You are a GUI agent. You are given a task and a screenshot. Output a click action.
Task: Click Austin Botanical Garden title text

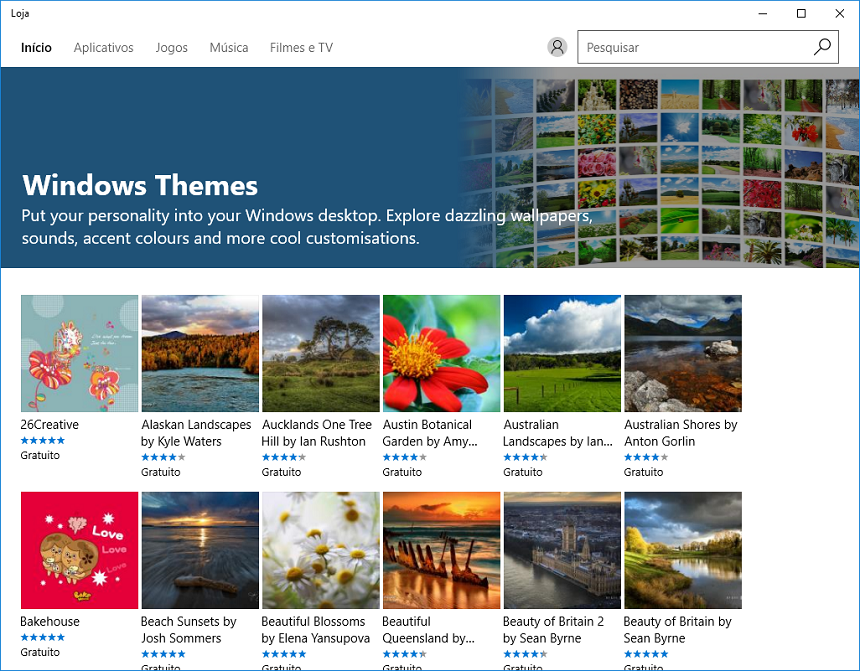(430, 433)
